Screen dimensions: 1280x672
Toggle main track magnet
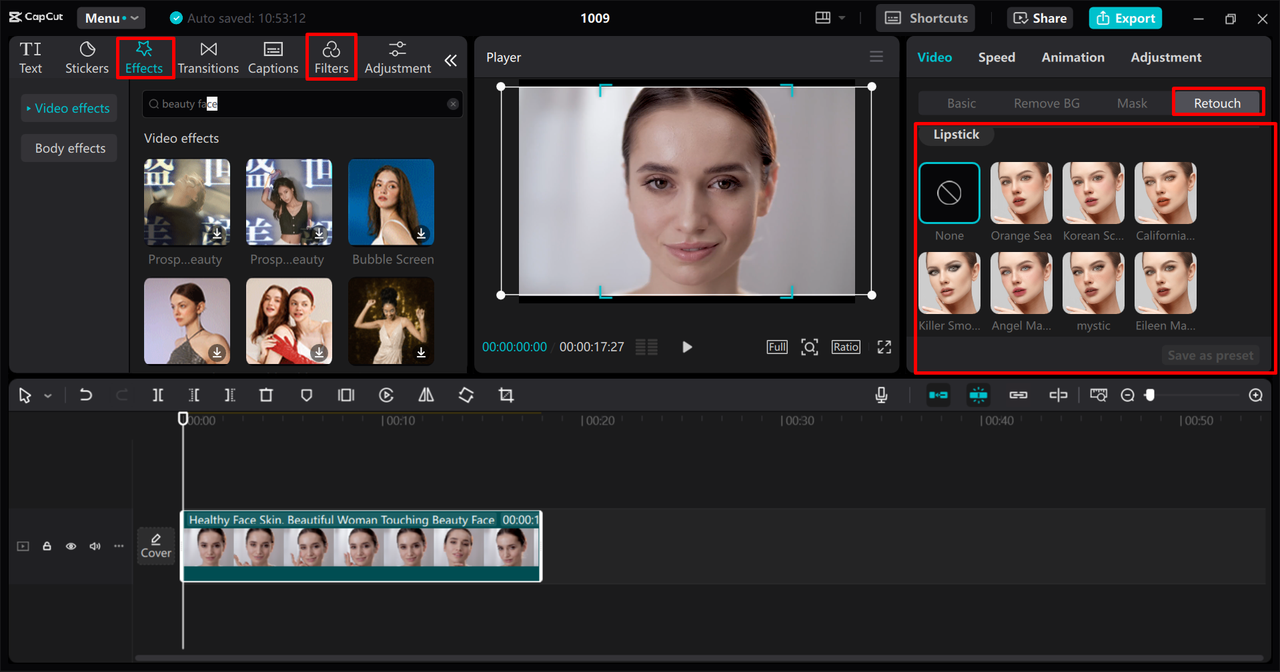click(938, 395)
